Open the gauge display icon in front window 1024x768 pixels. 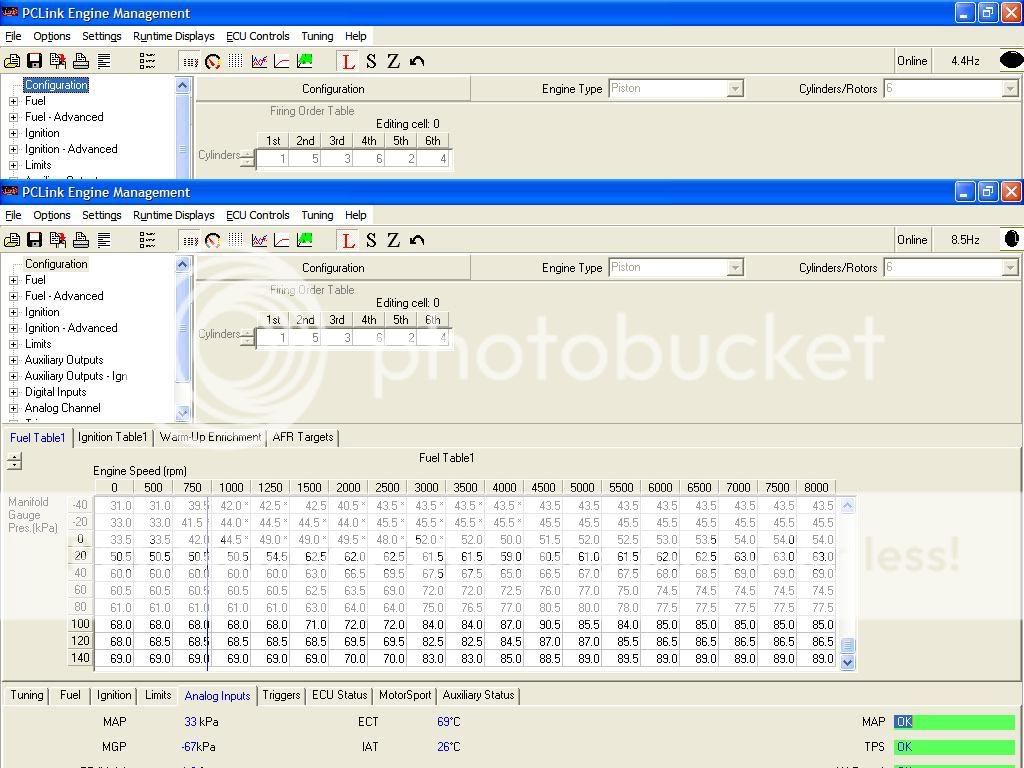coord(213,240)
